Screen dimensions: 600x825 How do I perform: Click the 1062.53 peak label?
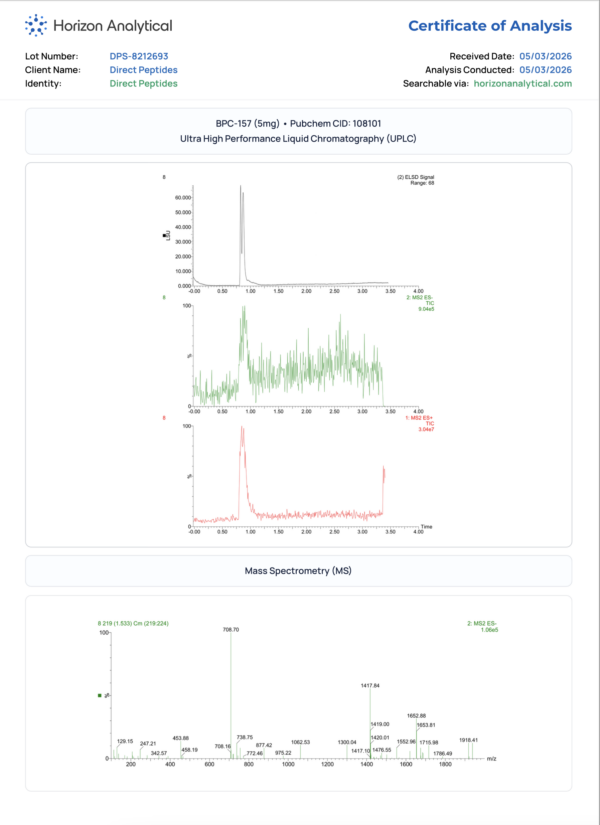(x=301, y=742)
